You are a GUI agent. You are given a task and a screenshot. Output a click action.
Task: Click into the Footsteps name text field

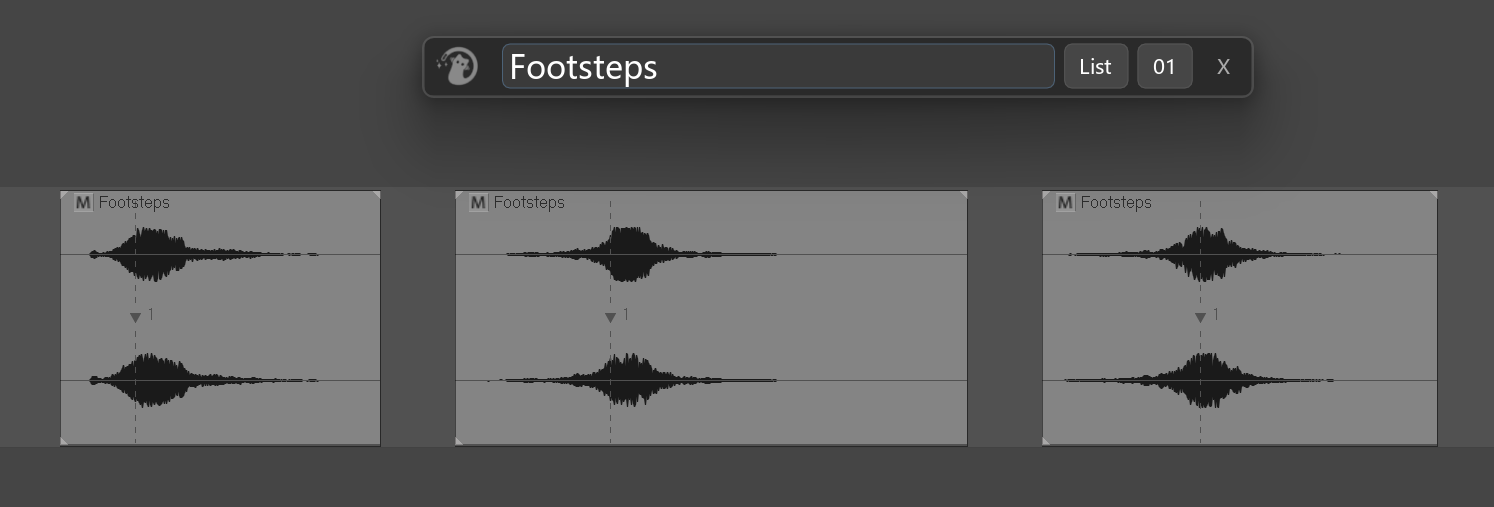point(778,67)
